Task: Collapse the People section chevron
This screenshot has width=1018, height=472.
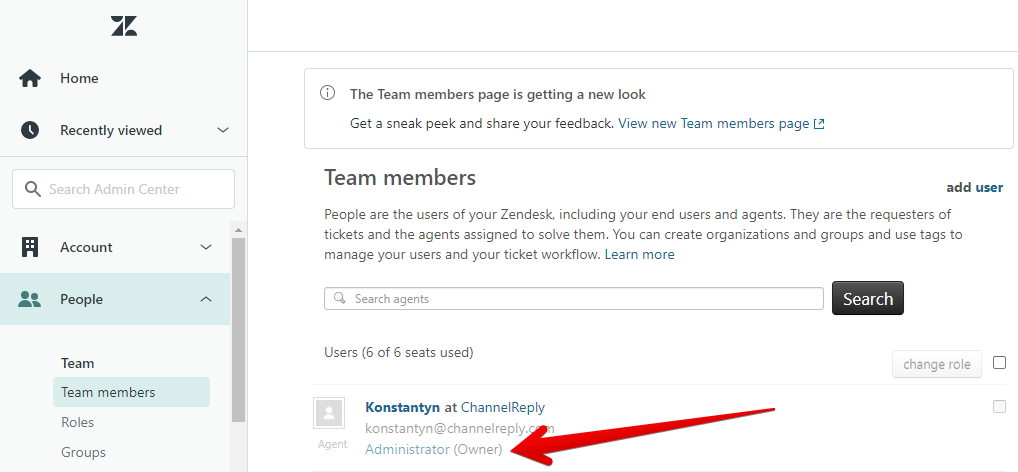Action: click(206, 299)
